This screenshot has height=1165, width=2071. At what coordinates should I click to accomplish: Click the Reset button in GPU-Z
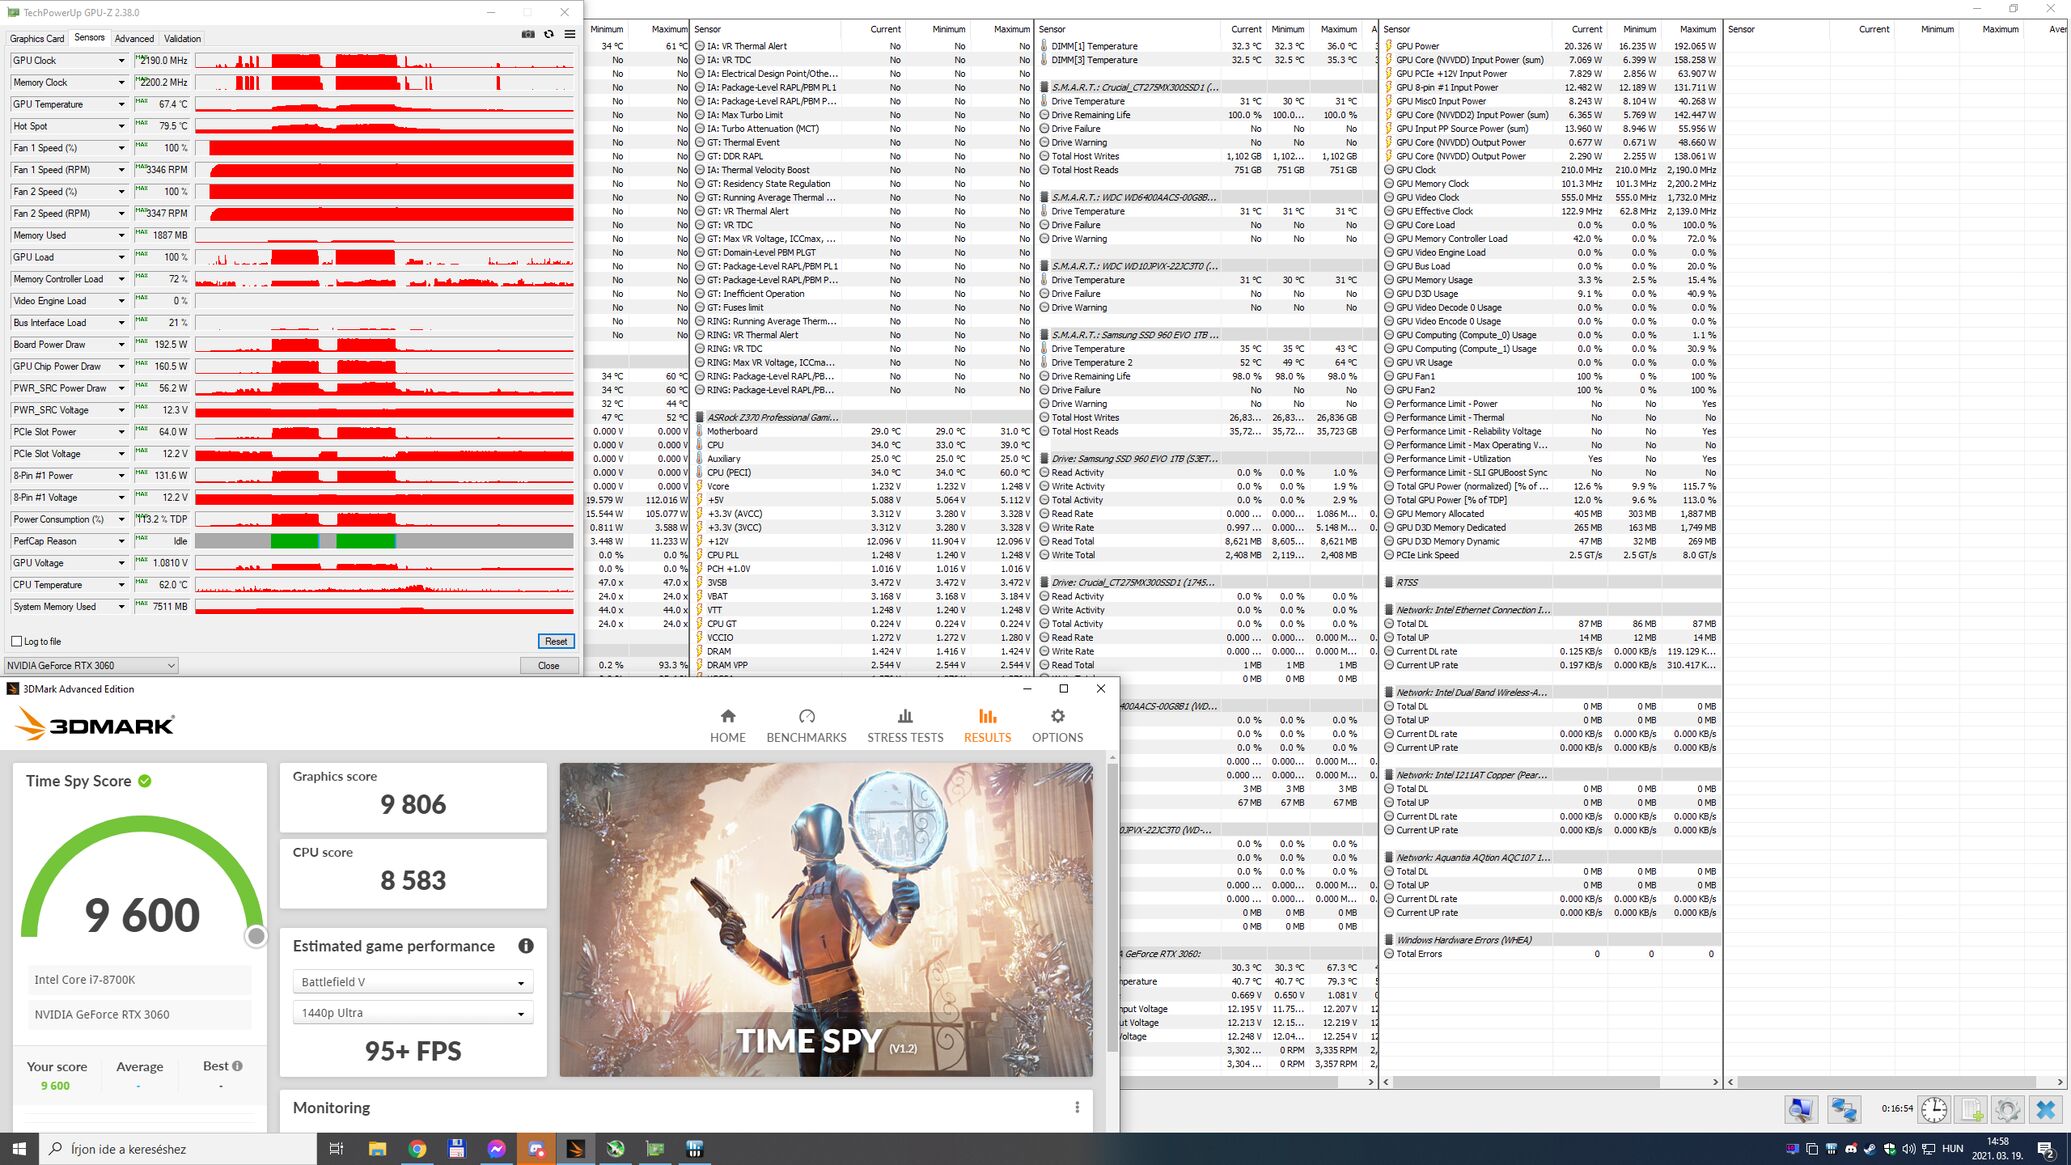tap(556, 641)
